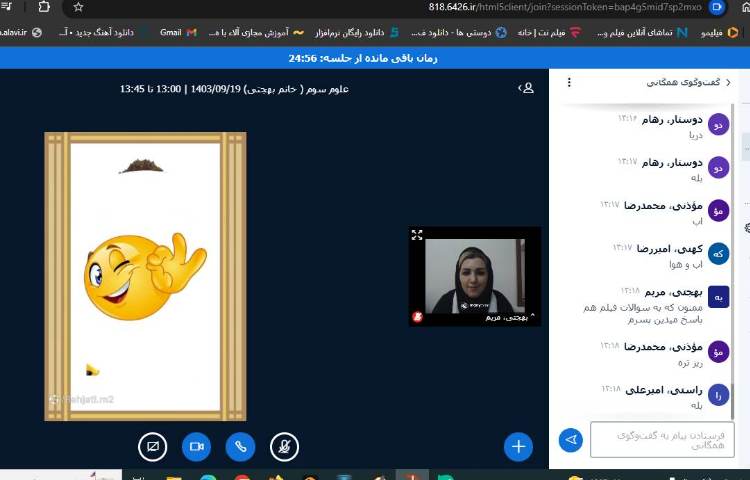
Task: Click the camera indicator in address bar
Action: [x=716, y=6]
